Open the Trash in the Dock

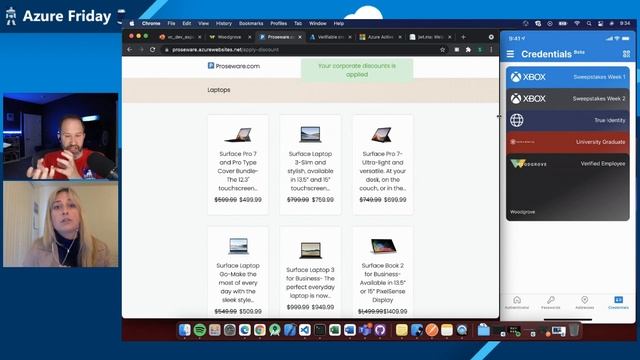click(x=574, y=330)
